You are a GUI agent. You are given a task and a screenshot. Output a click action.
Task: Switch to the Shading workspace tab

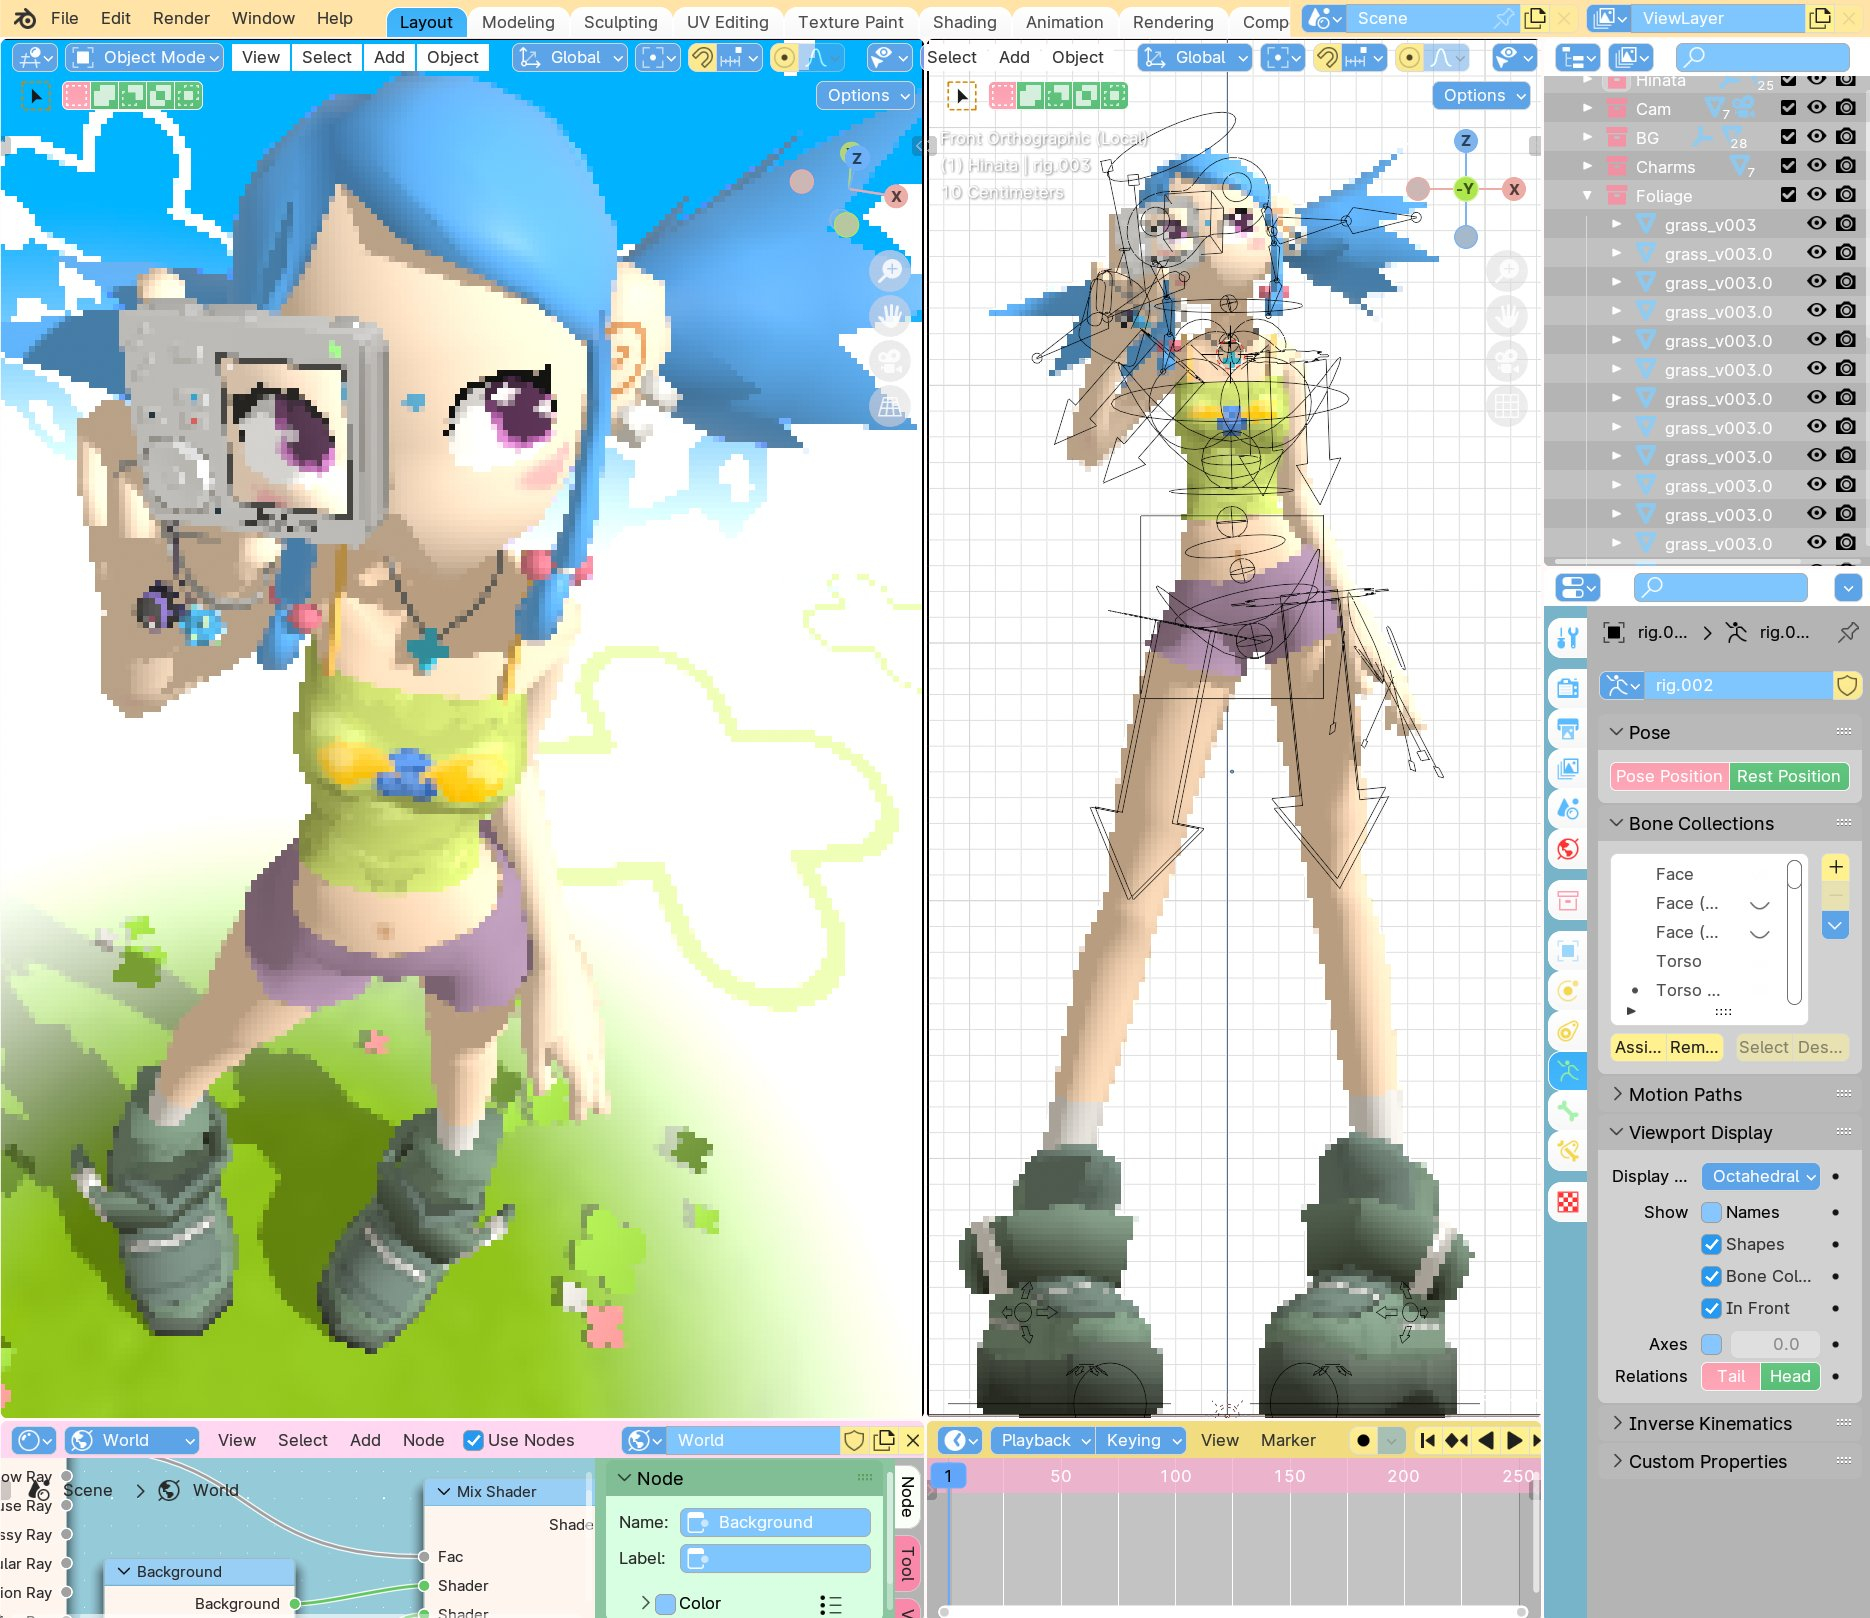(964, 22)
